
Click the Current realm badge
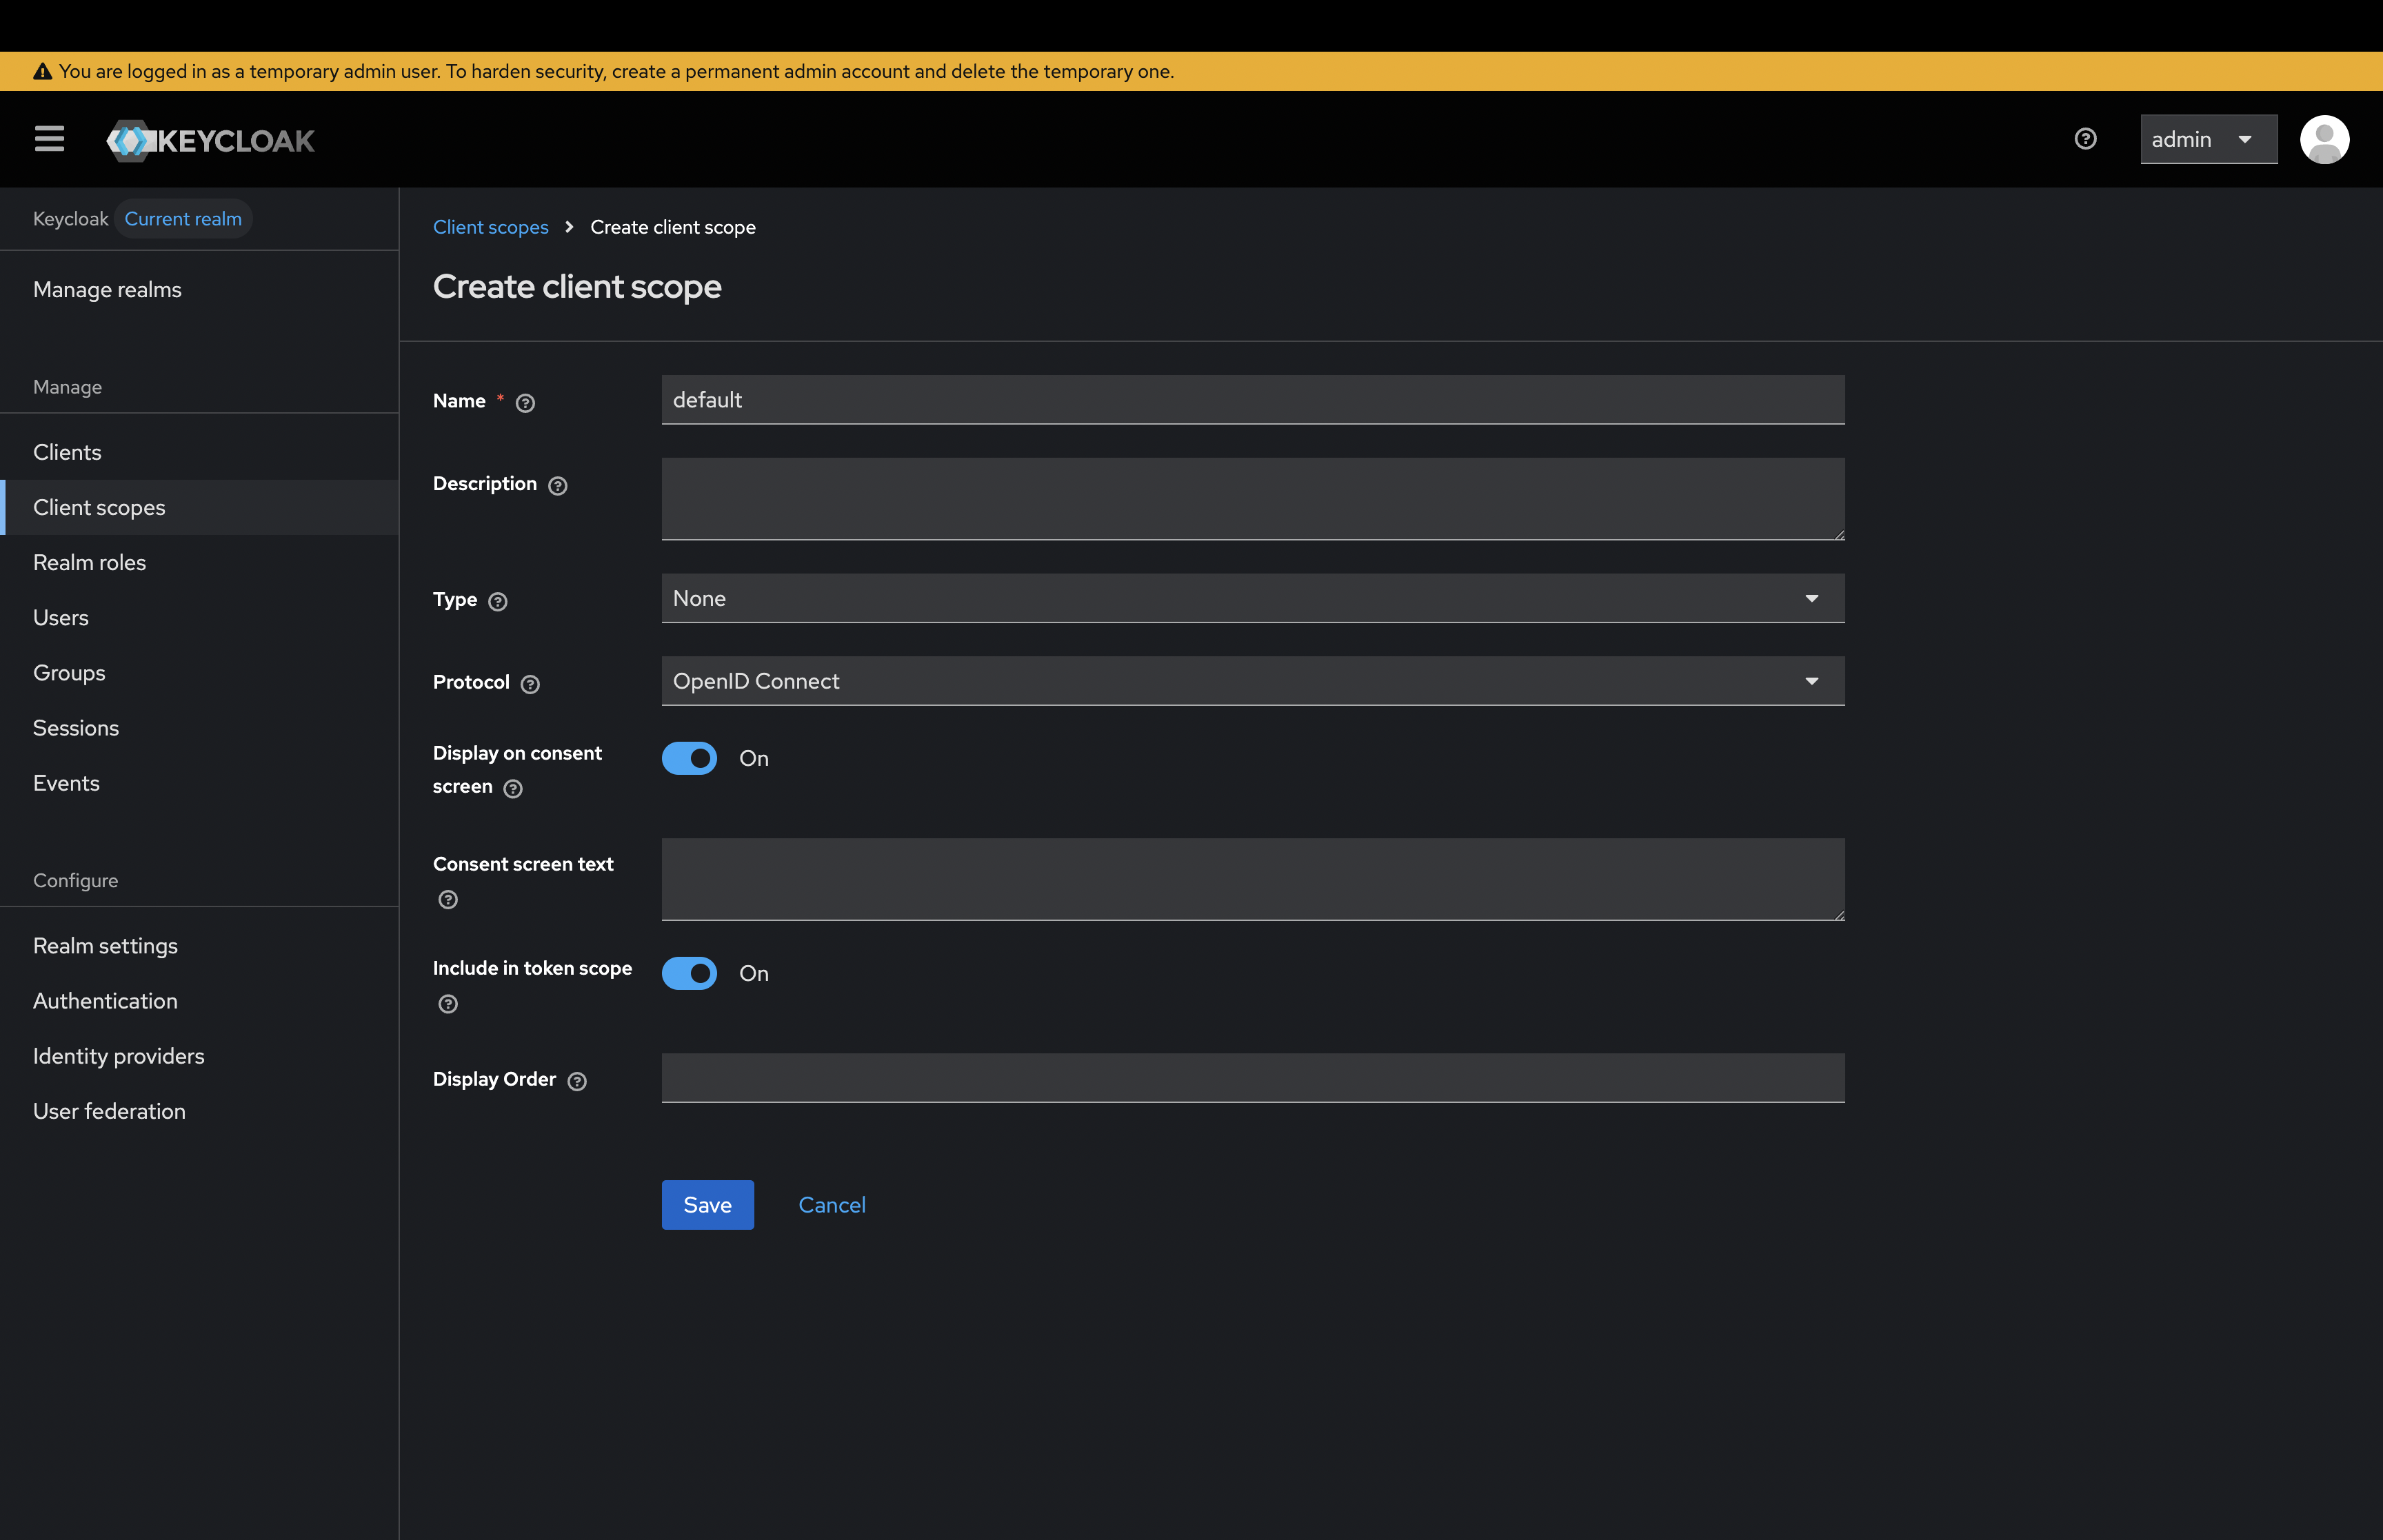[x=183, y=219]
